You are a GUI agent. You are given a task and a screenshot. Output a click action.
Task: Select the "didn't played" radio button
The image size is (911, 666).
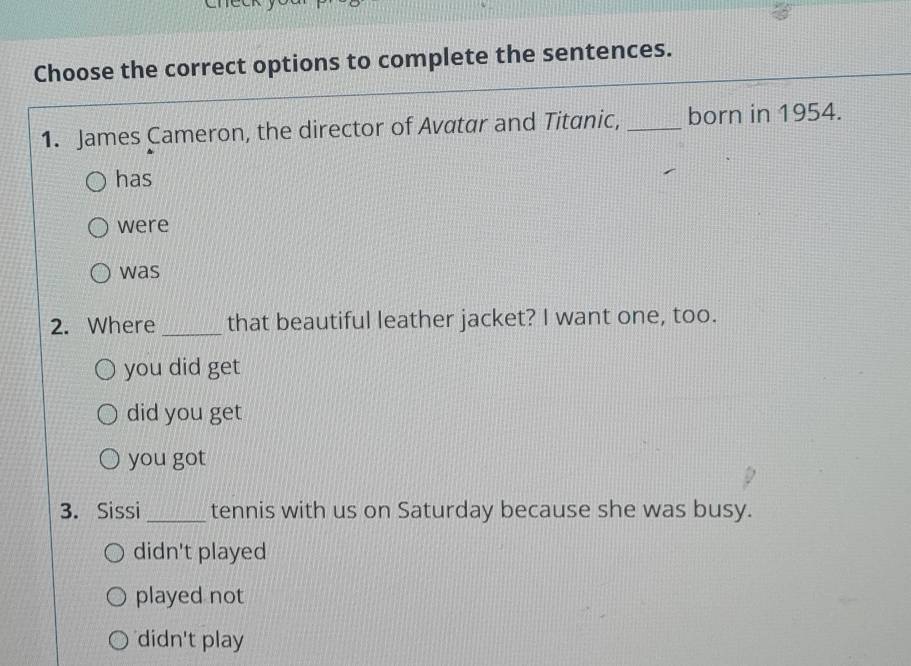click(x=115, y=552)
